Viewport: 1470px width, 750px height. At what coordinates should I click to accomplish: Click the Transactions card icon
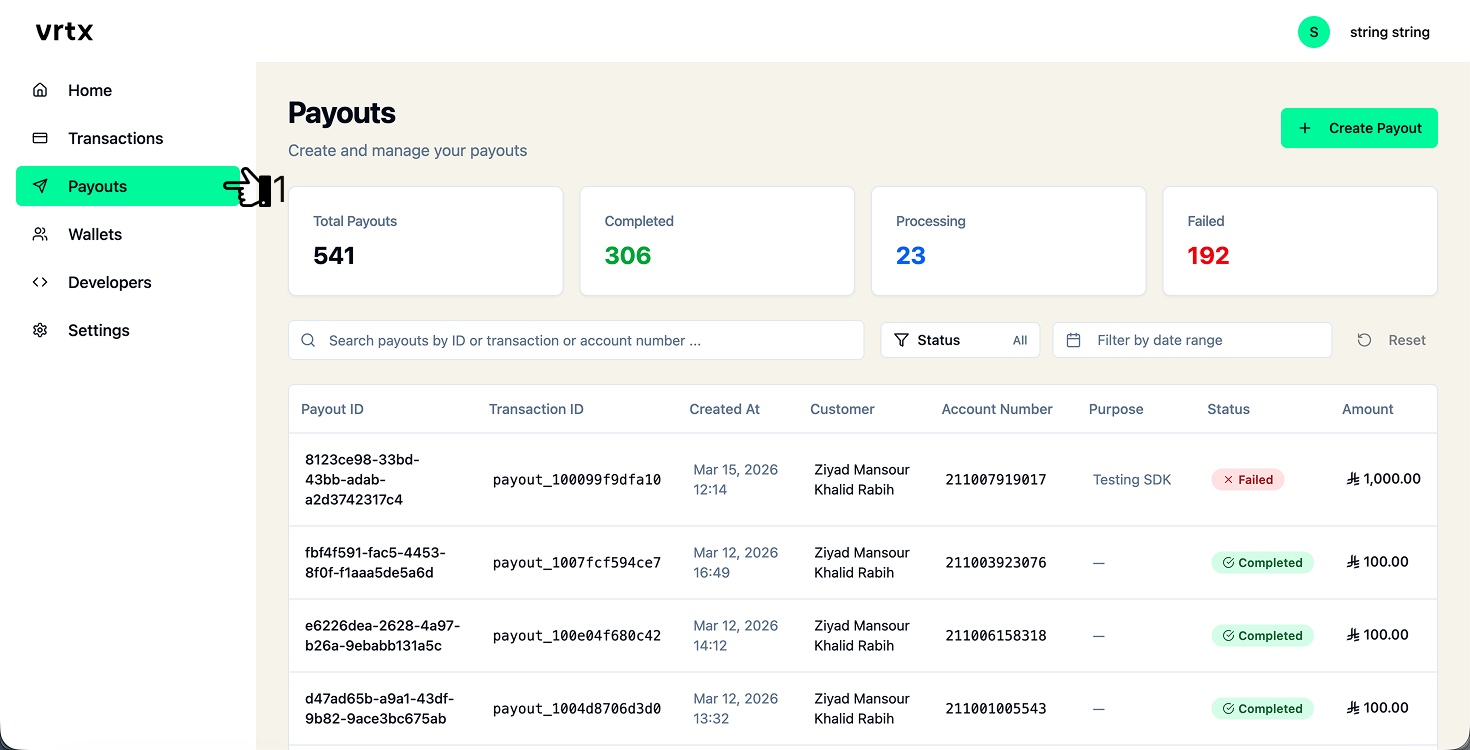pos(40,138)
